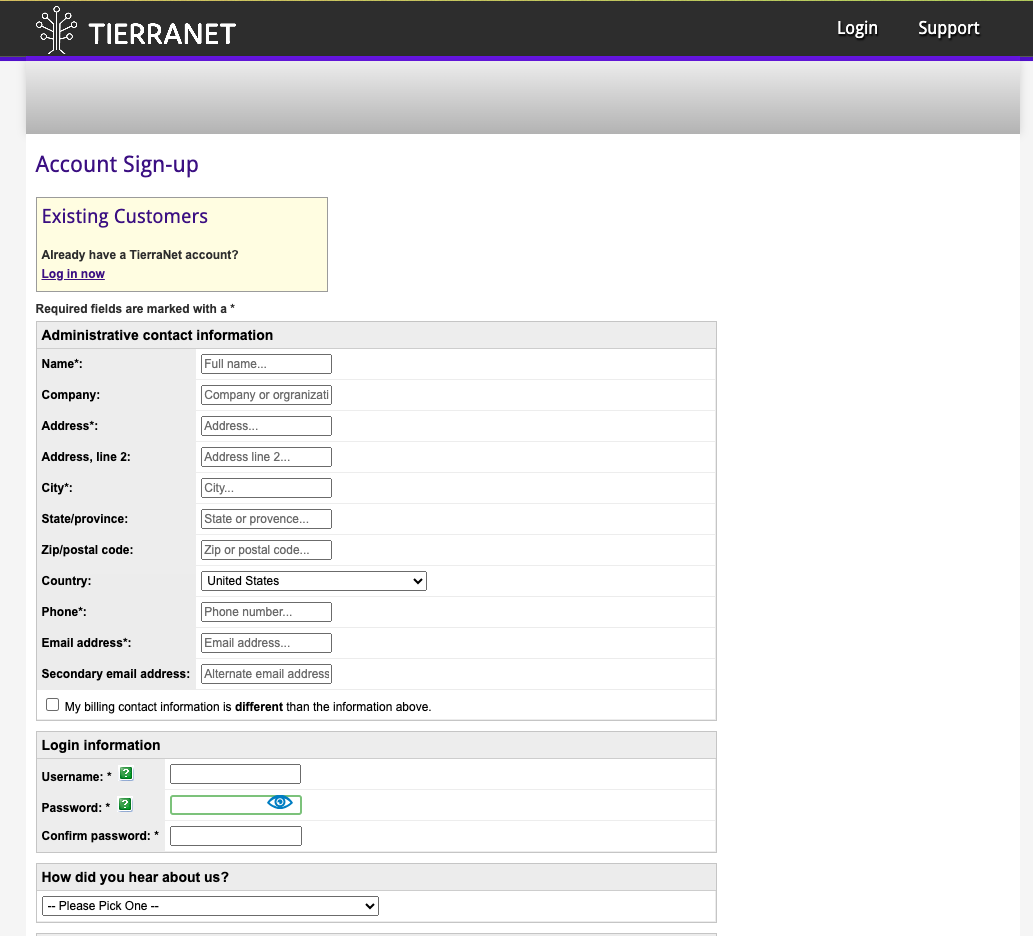This screenshot has width=1033, height=936.
Task: Open the Username help question-mark icon
Action: pyautogui.click(x=126, y=773)
